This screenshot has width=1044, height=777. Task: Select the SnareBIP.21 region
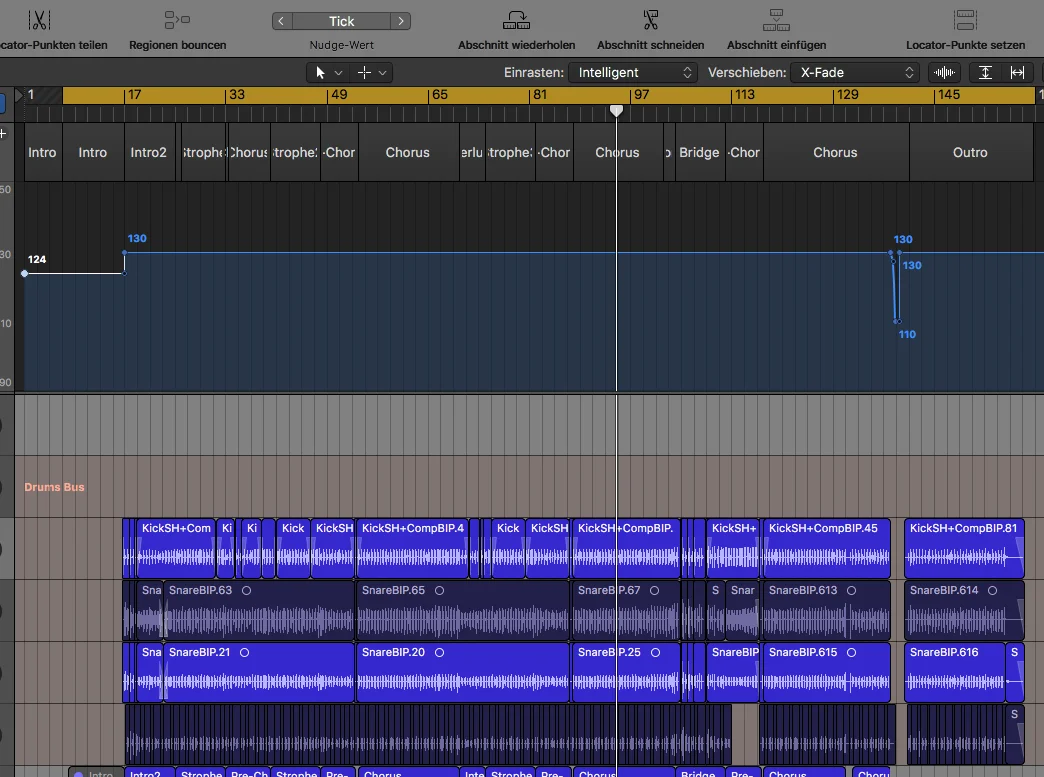[259, 672]
